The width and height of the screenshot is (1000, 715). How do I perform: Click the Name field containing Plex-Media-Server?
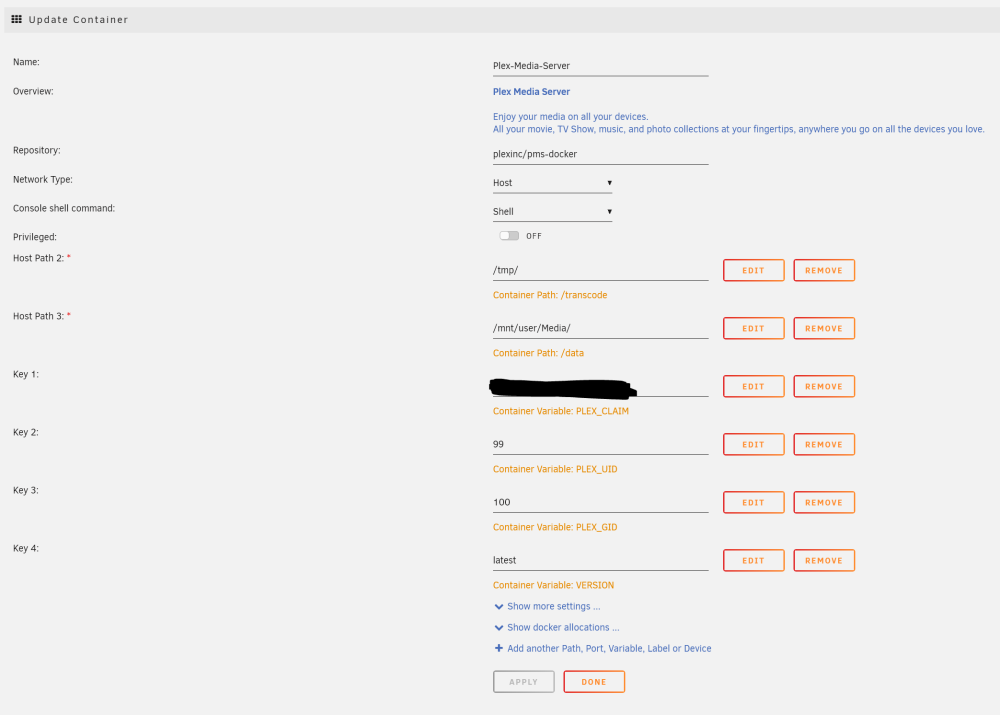click(x=600, y=66)
